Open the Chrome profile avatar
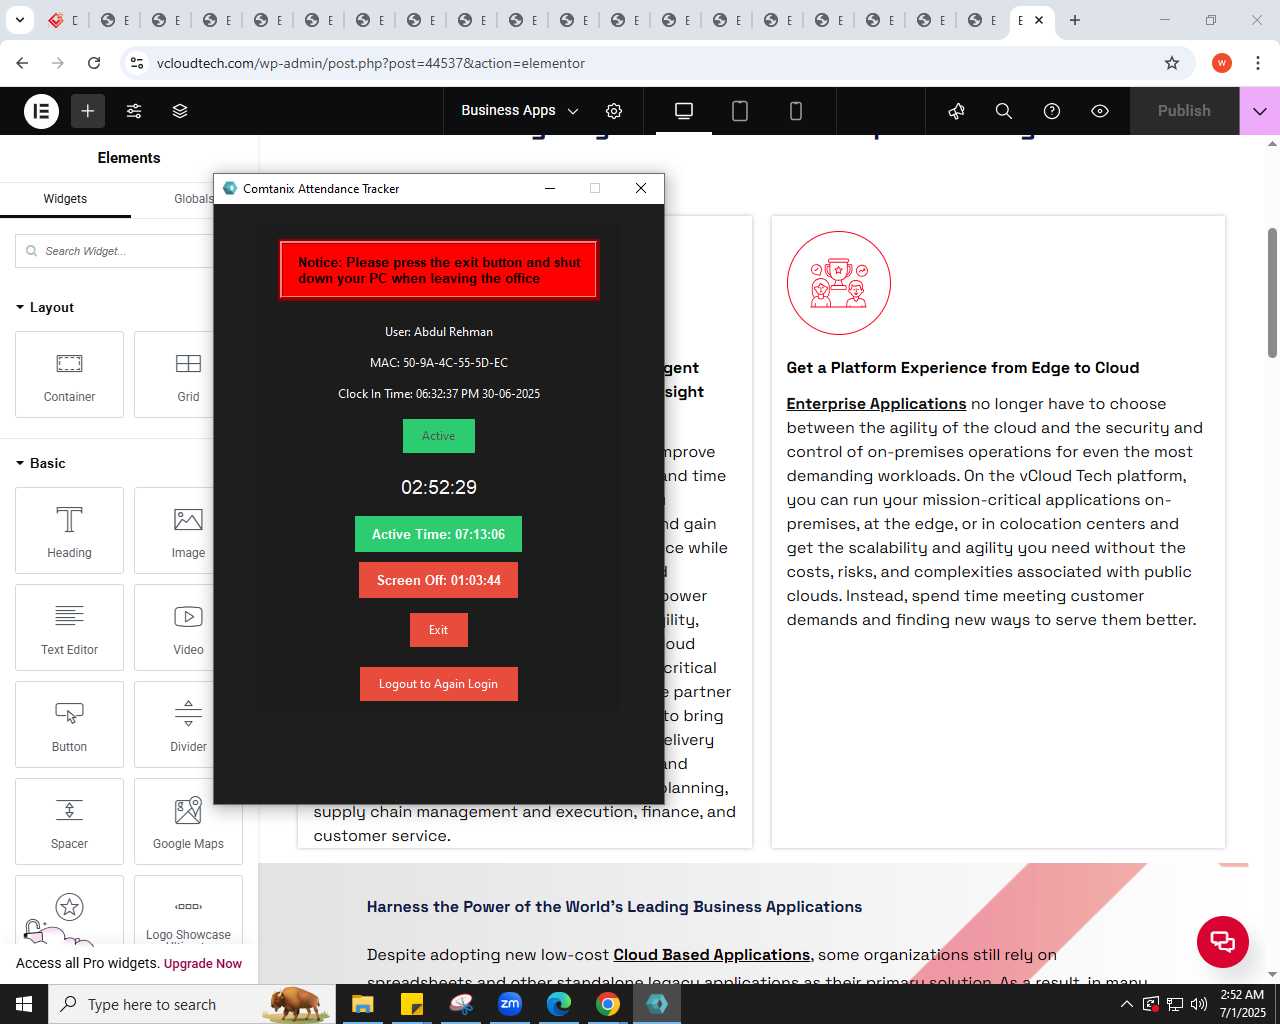 [x=1222, y=63]
